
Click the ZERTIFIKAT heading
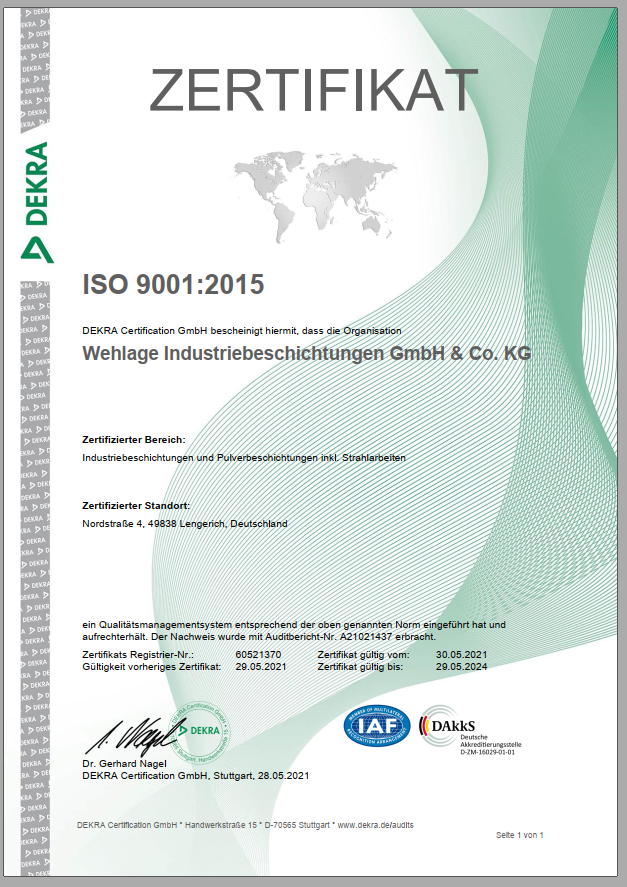click(x=314, y=90)
